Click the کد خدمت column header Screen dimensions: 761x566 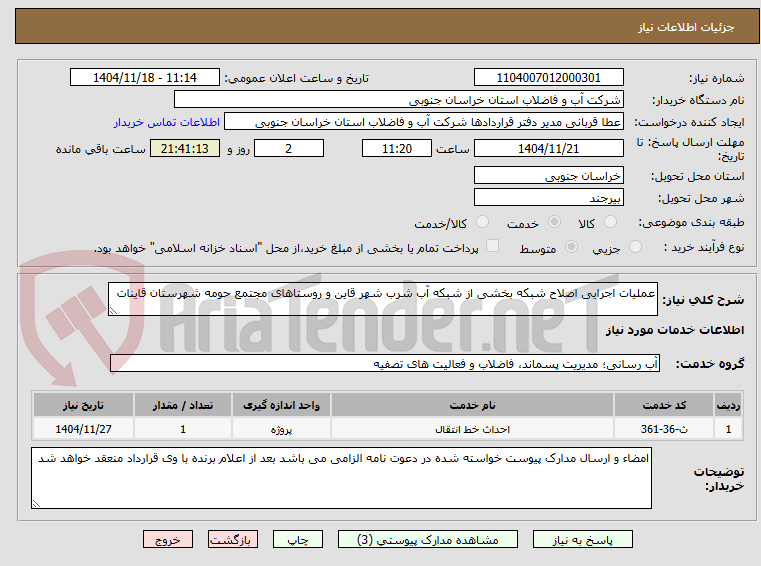(x=664, y=405)
